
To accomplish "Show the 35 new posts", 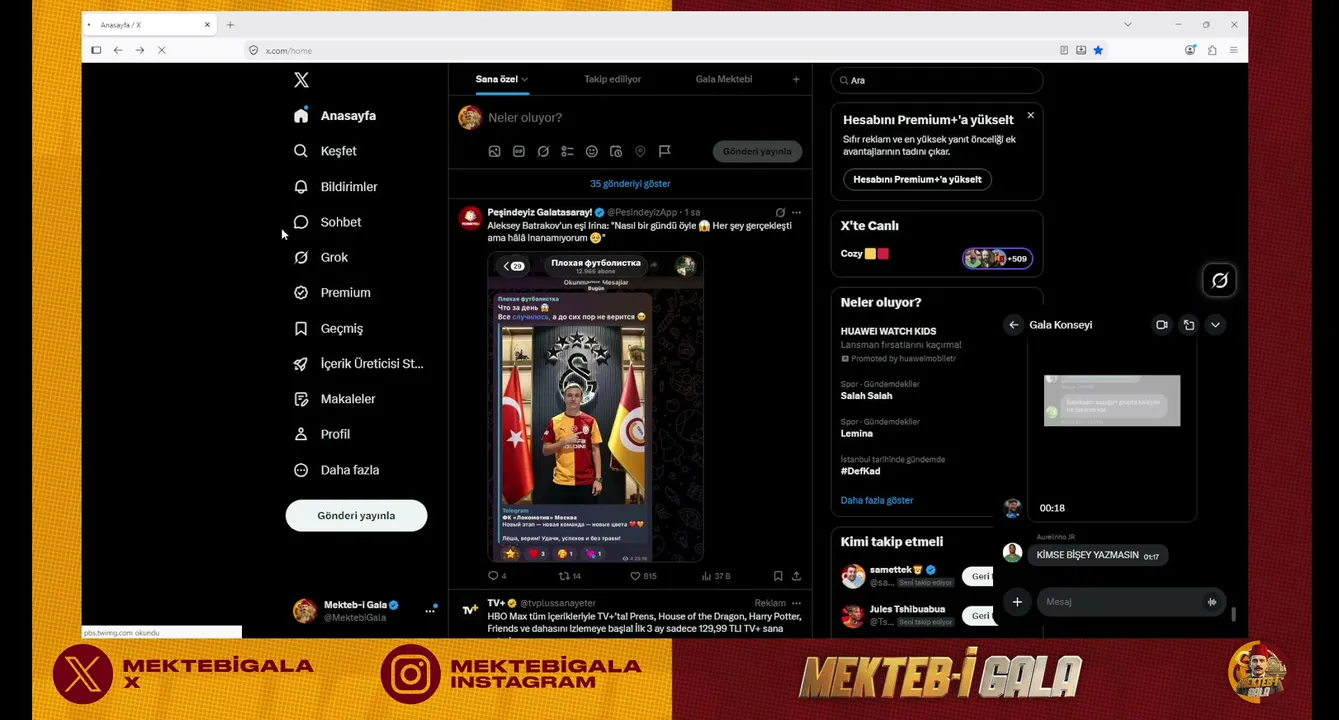I will point(630,184).
